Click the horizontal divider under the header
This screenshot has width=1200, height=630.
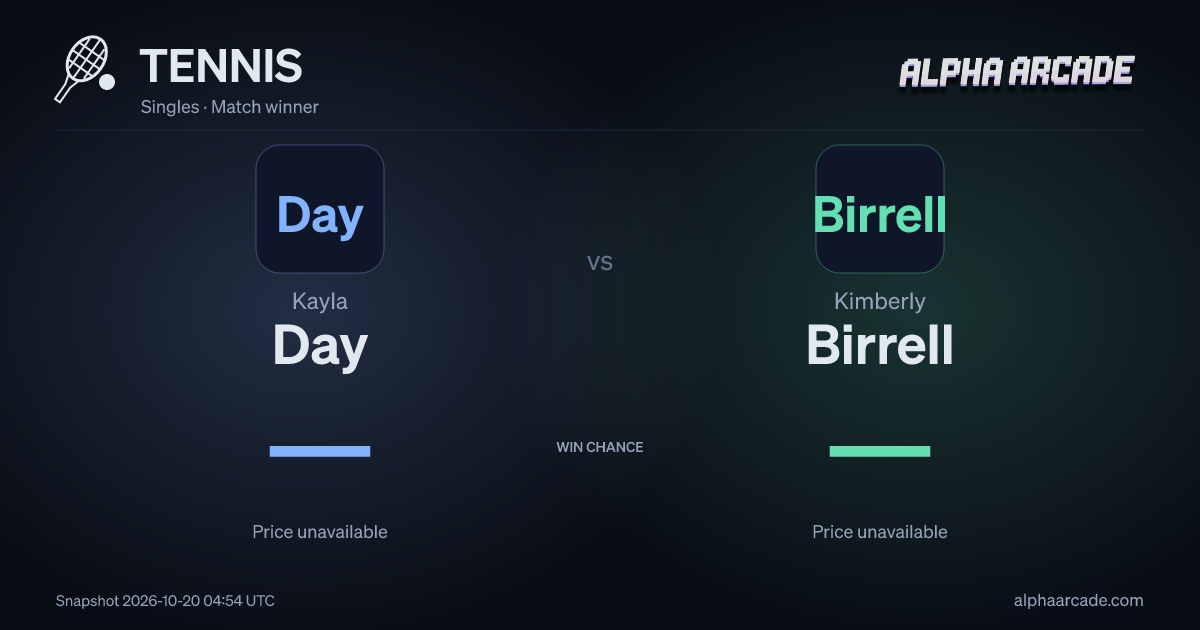tap(600, 130)
